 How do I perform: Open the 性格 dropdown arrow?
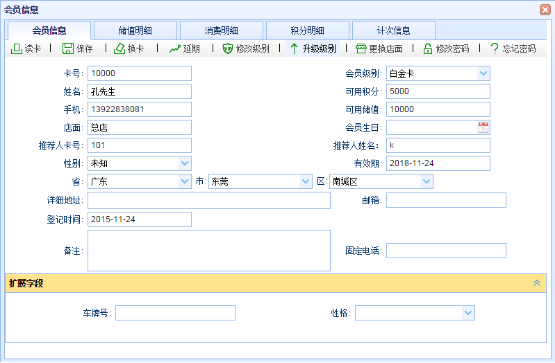pyautogui.click(x=468, y=313)
